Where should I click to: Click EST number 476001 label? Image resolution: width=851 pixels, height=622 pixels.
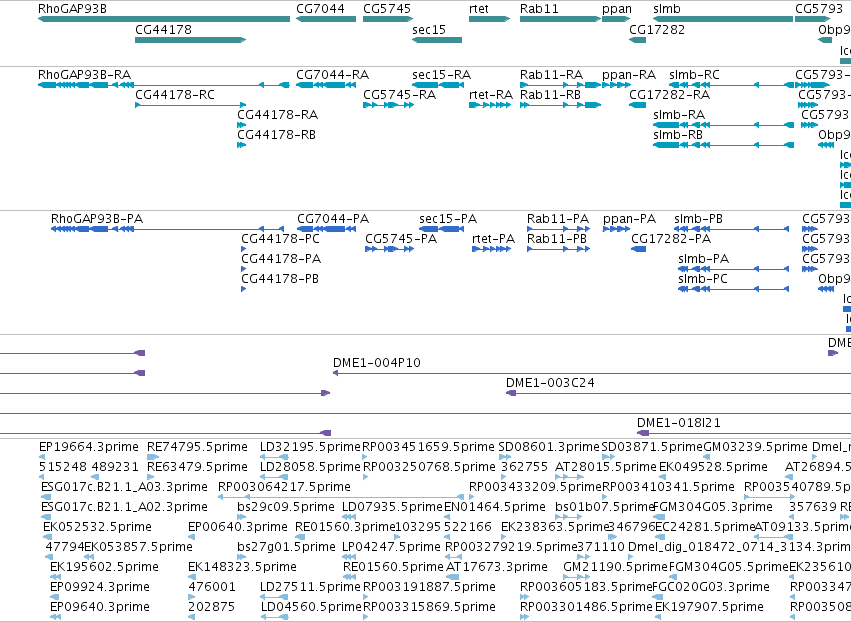pos(212,587)
